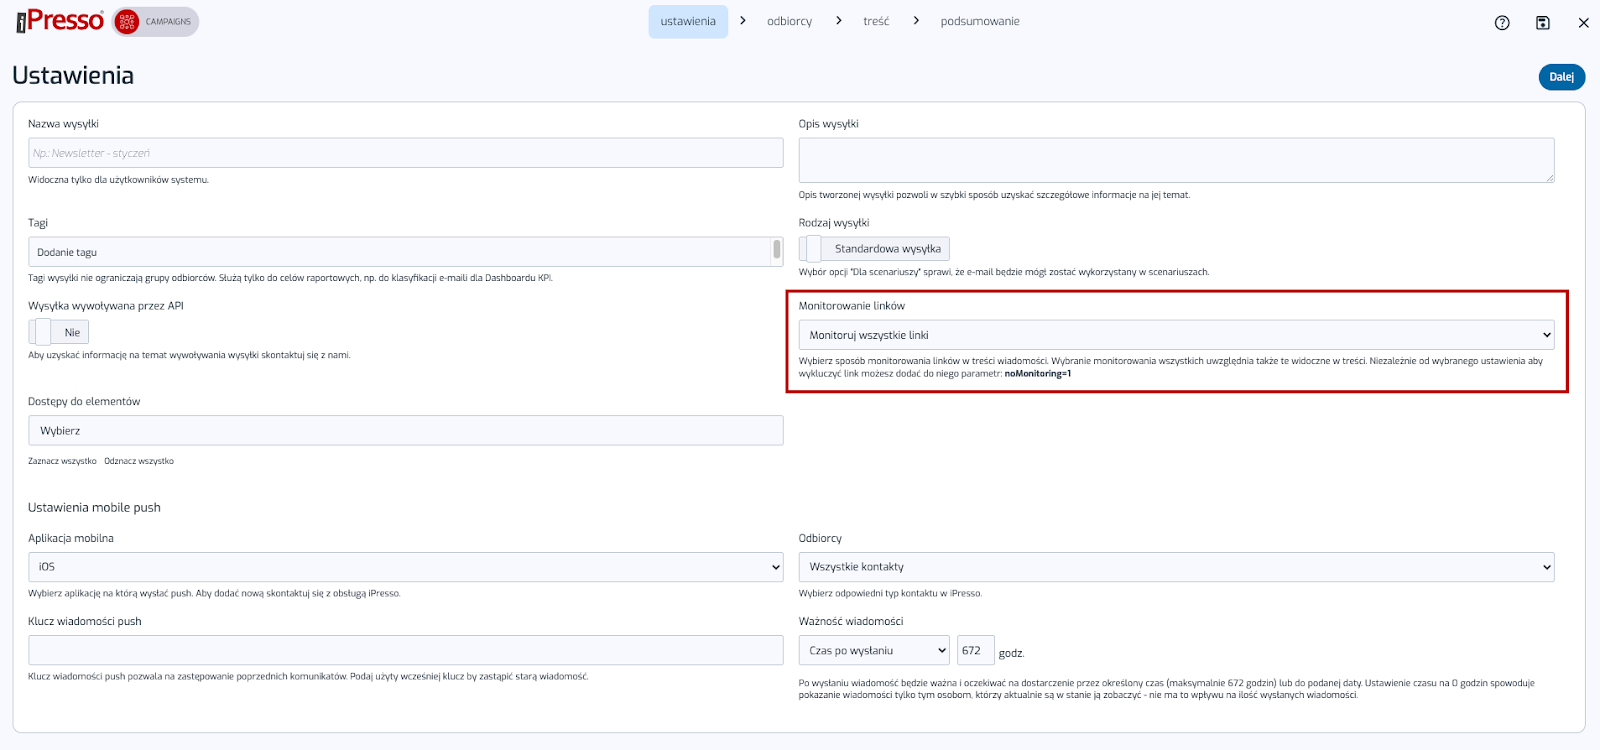Viewport: 1600px width, 750px height.
Task: Open the help question mark icon
Action: click(1502, 23)
